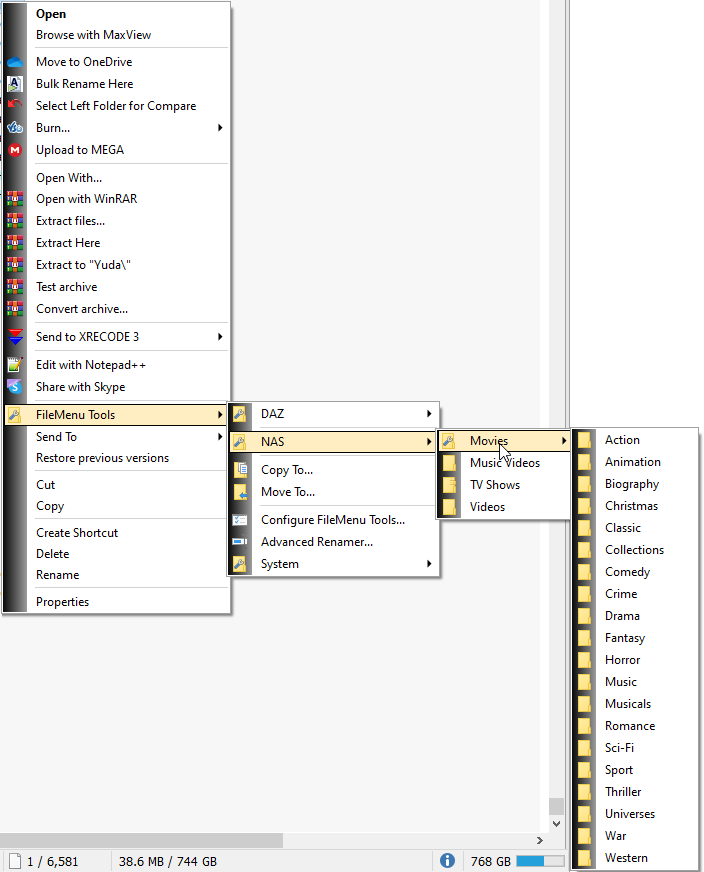
Task: Click the 1 / 6,581 selection count
Action: pos(53,861)
